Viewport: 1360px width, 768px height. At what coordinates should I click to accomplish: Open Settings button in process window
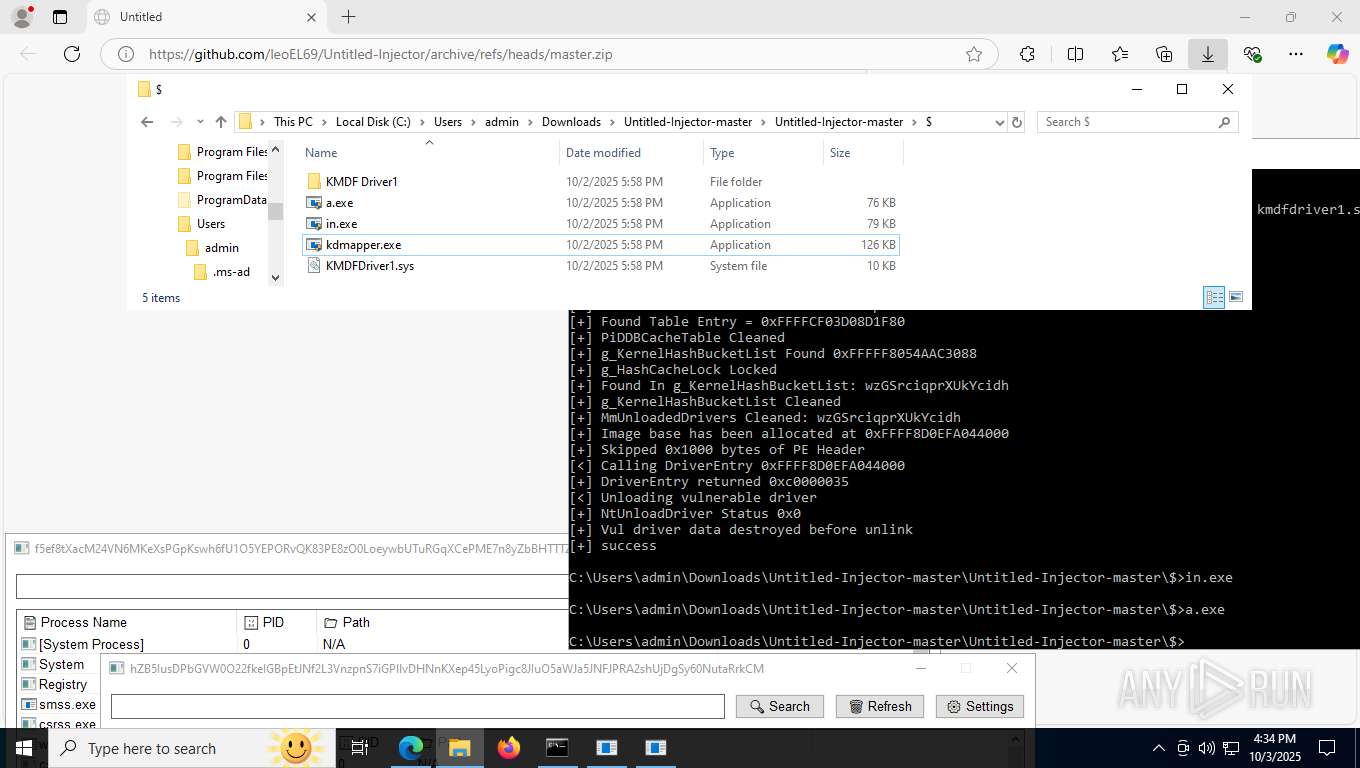pyautogui.click(x=980, y=706)
